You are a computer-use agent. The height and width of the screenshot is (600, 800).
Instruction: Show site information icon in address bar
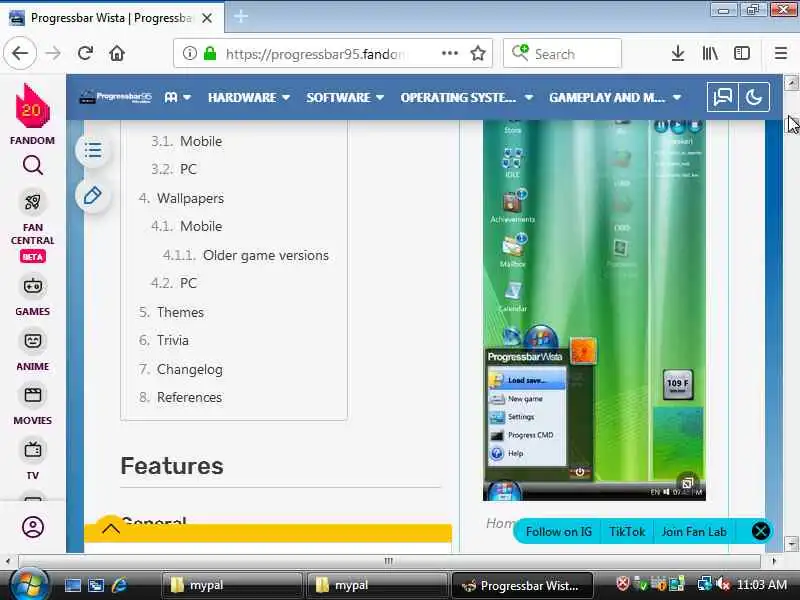click(x=189, y=53)
